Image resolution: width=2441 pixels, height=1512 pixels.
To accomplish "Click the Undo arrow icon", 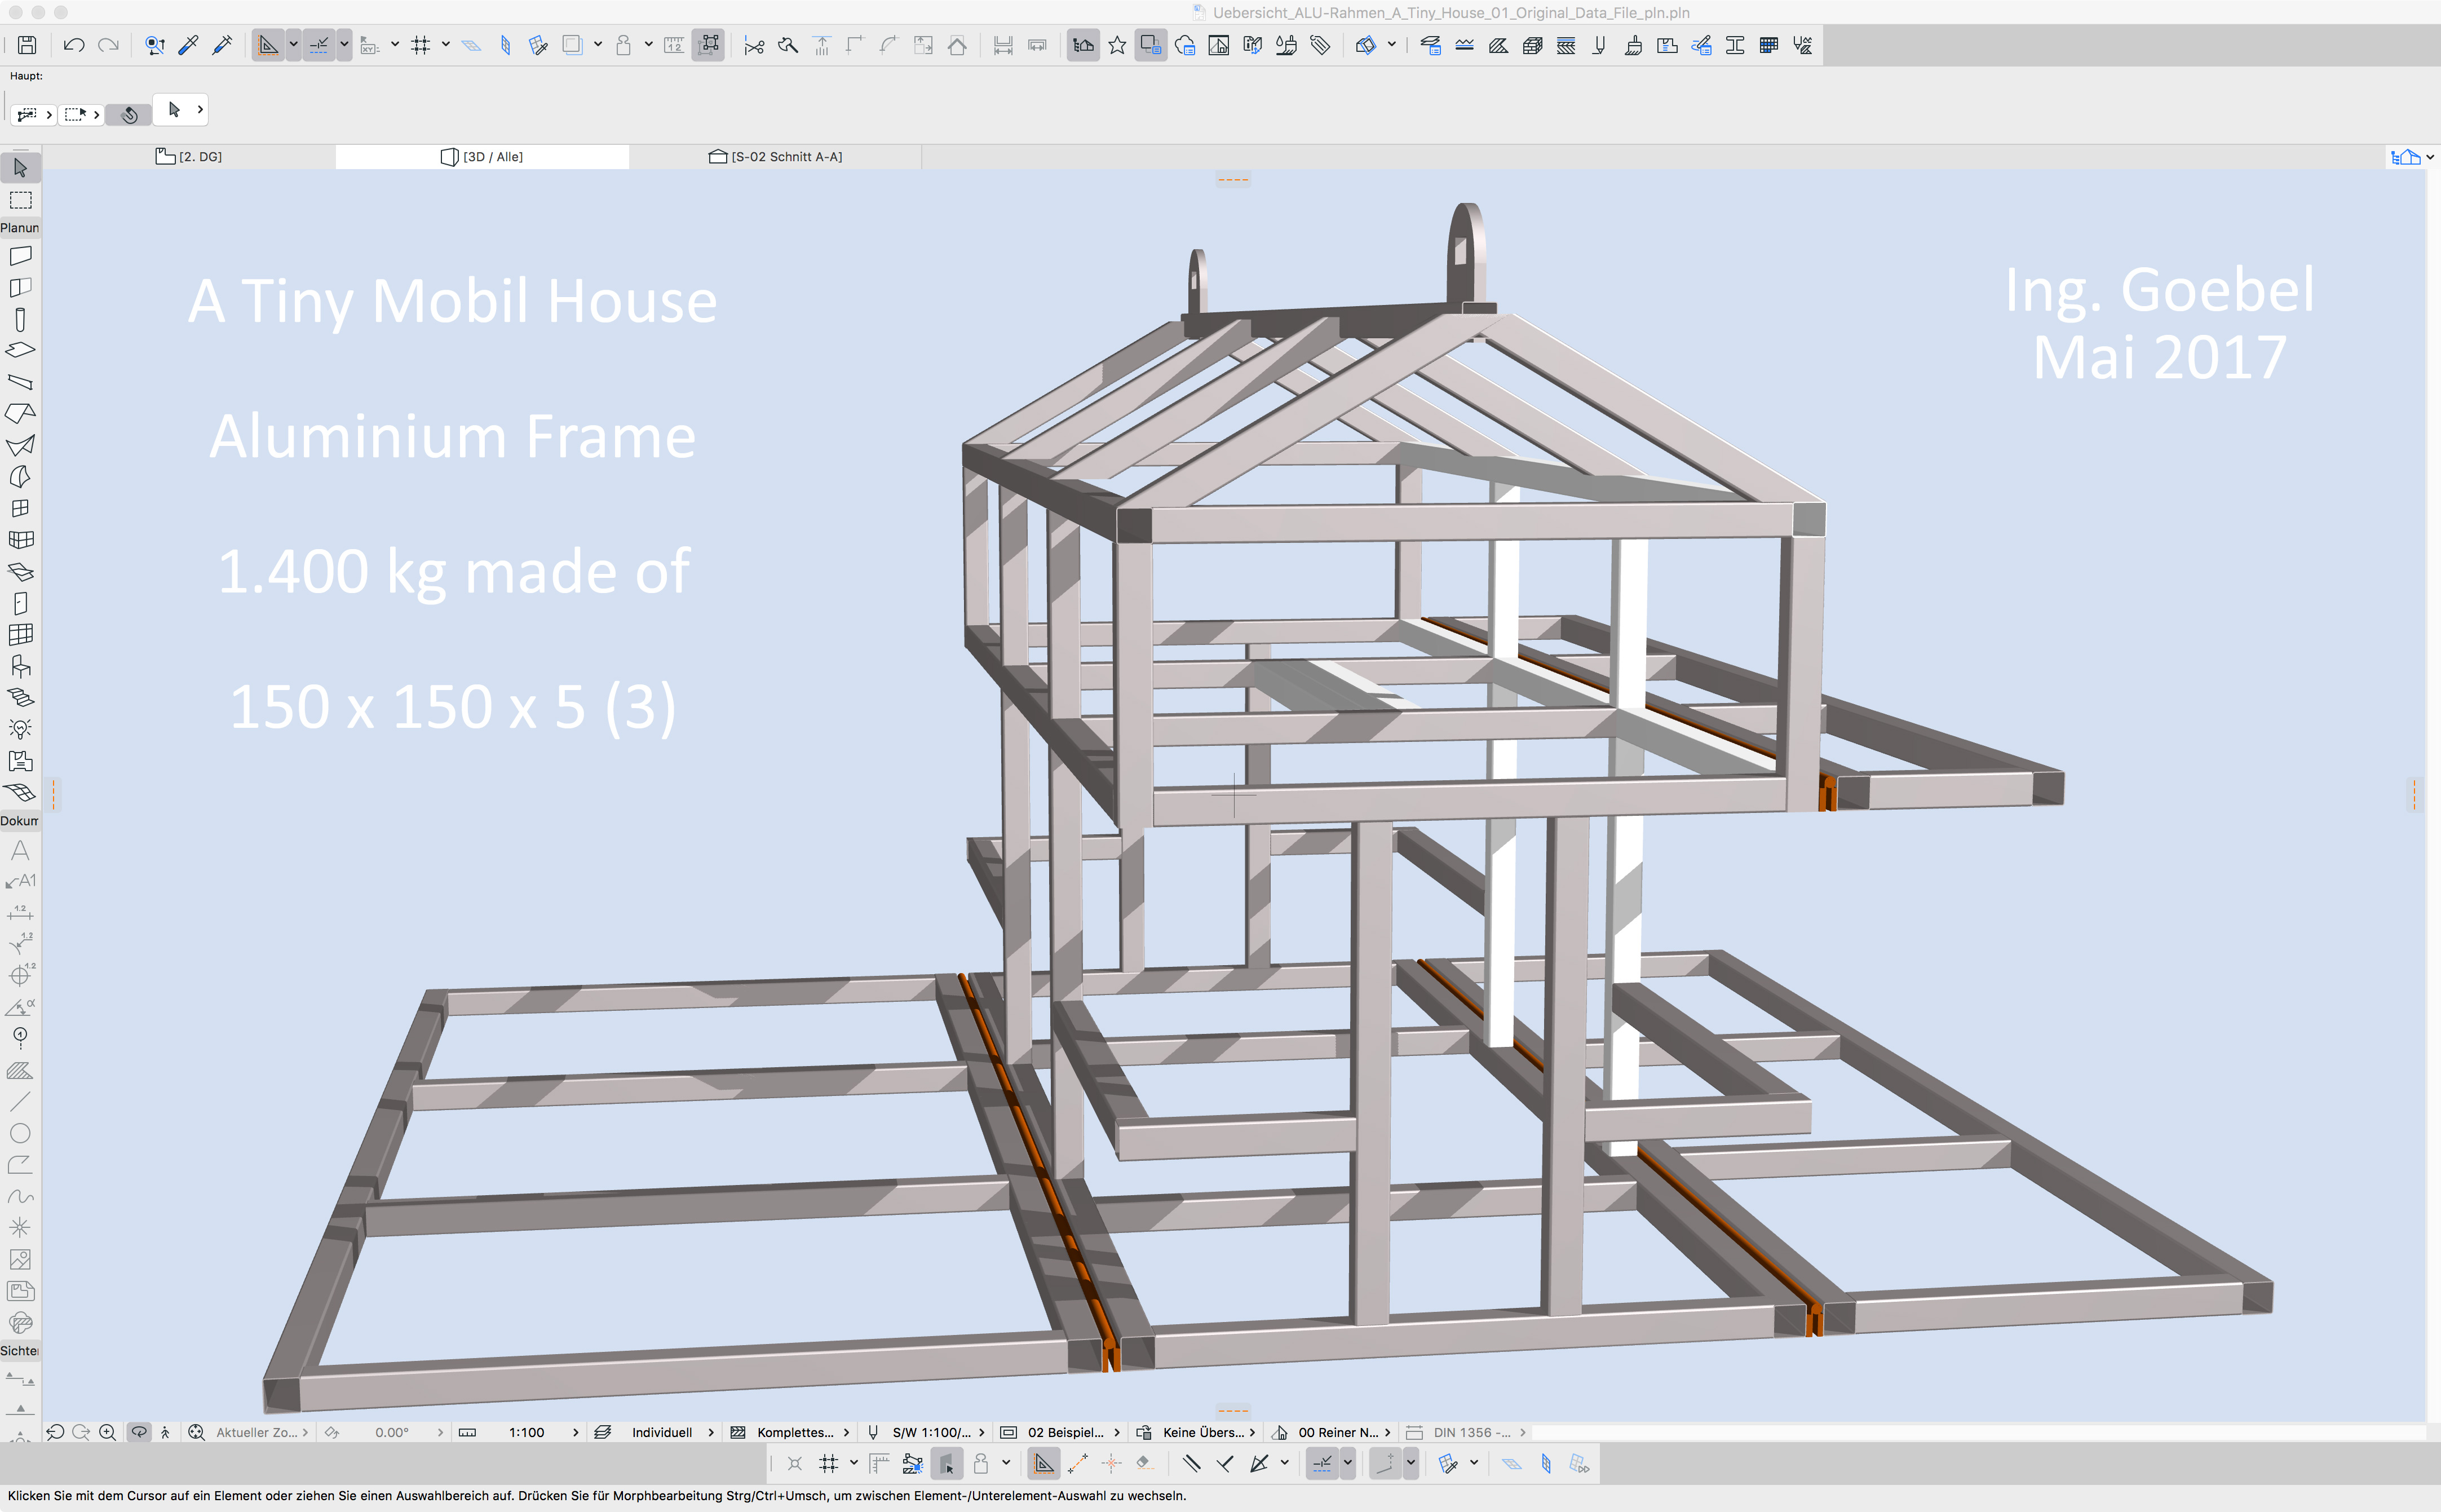I will pyautogui.click(x=73, y=45).
